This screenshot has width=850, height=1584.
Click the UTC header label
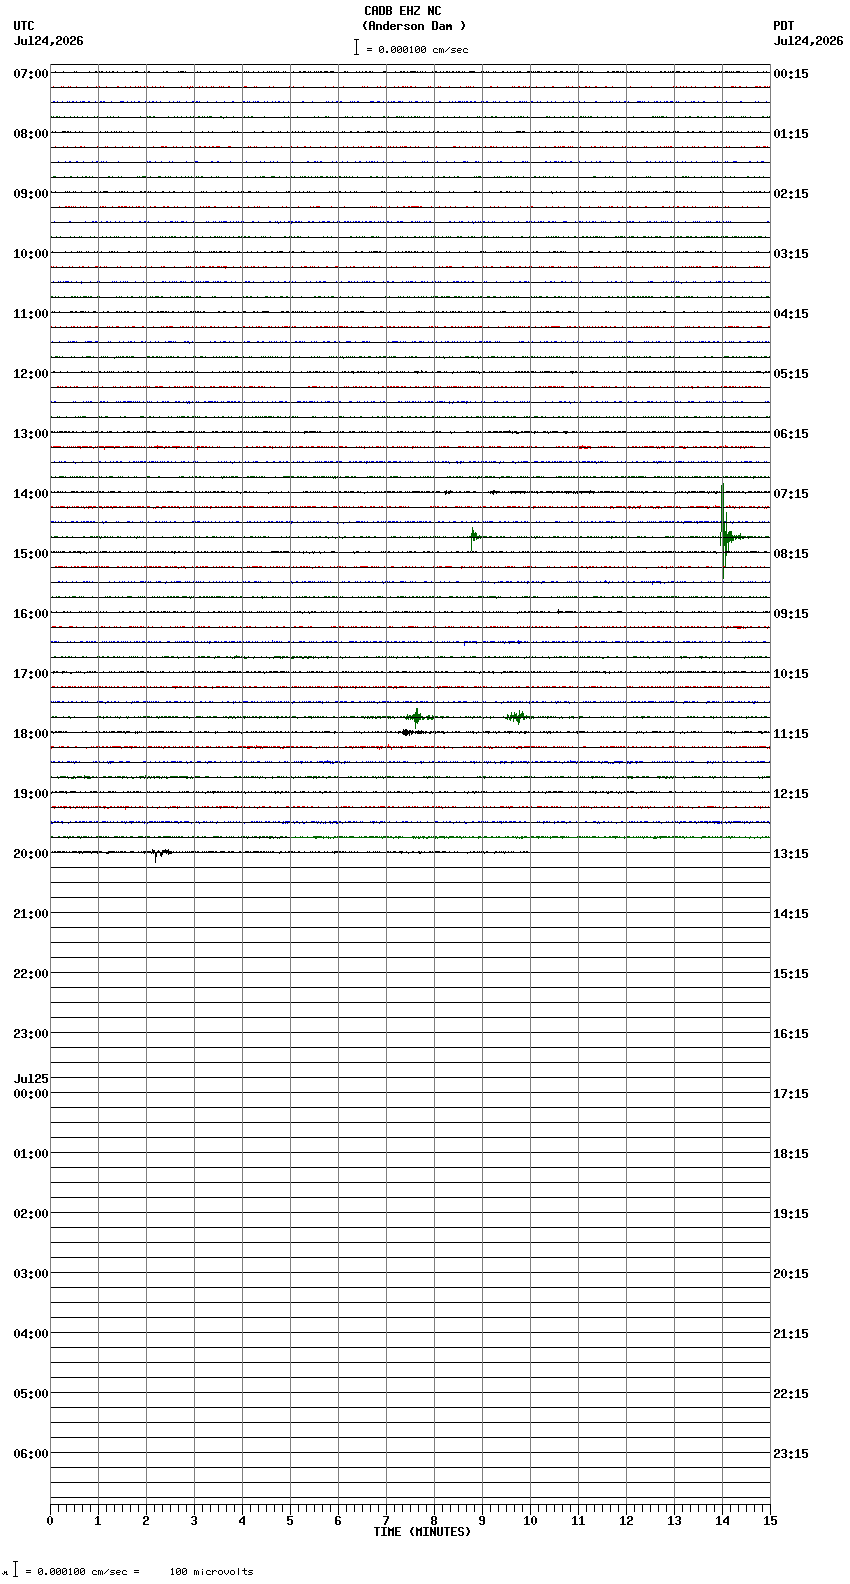[24, 26]
